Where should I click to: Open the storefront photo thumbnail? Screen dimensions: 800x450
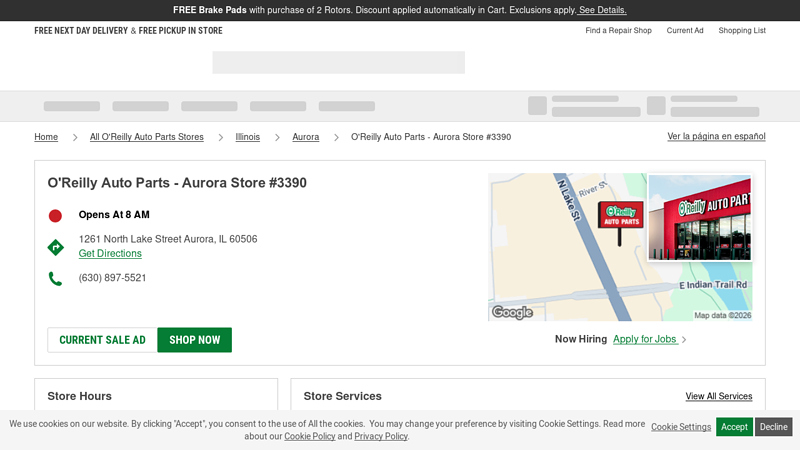[x=699, y=218]
